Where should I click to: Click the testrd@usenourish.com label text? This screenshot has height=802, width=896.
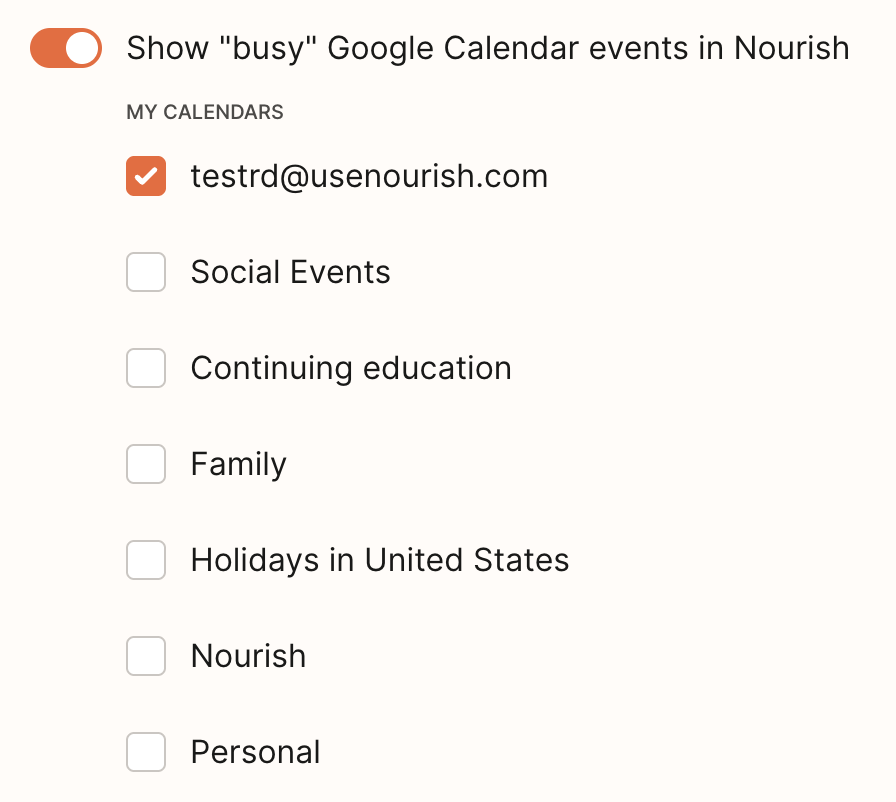click(369, 177)
